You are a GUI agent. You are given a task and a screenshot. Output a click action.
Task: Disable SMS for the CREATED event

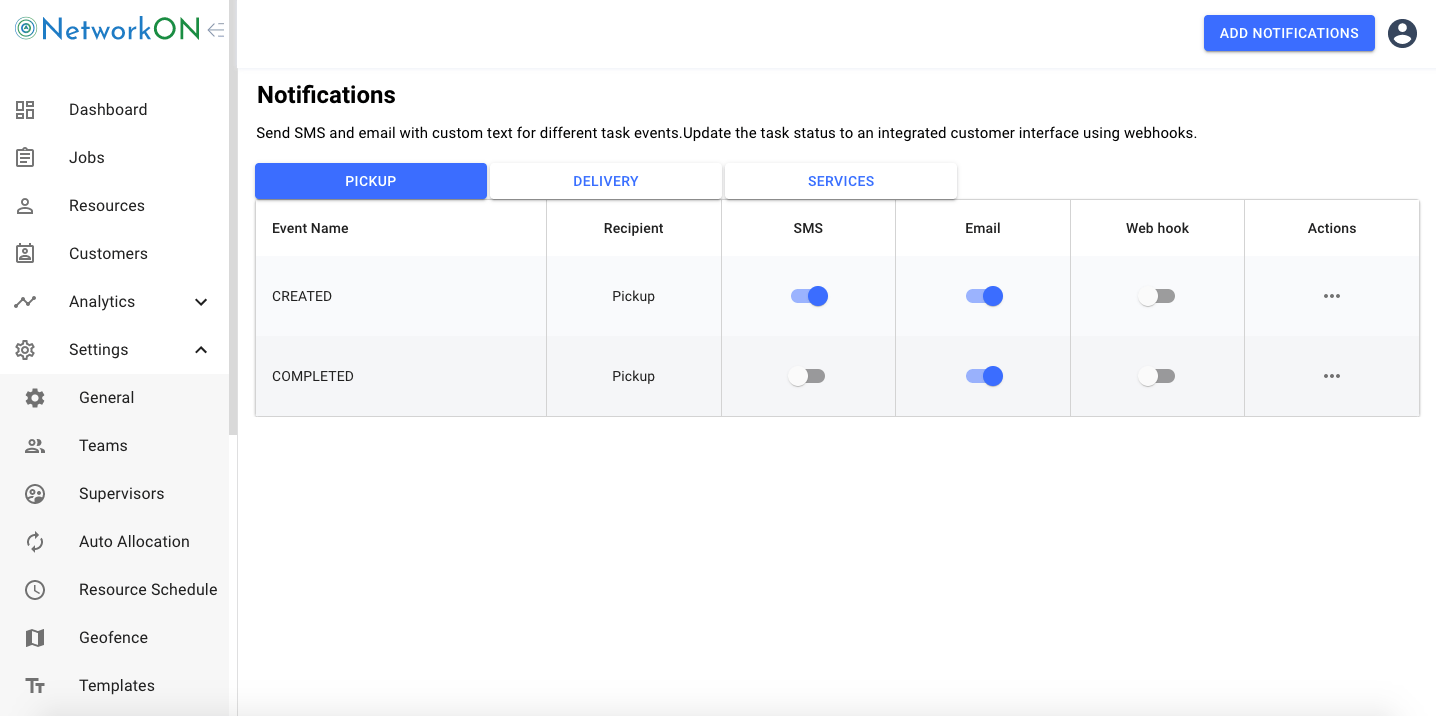click(809, 296)
